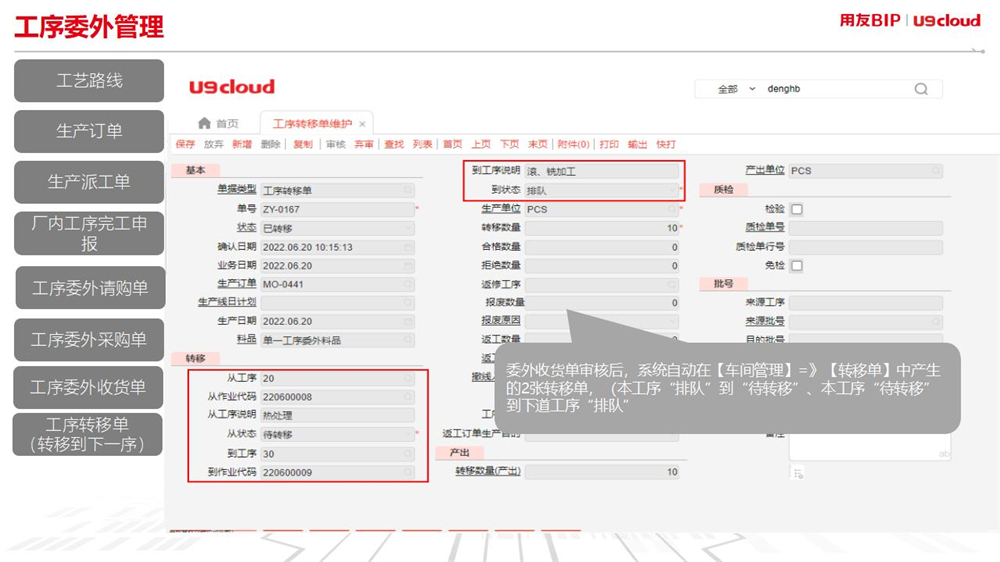Click 列表 in the toolbar
Image resolution: width=1000 pixels, height=562 pixels.
pos(422,144)
